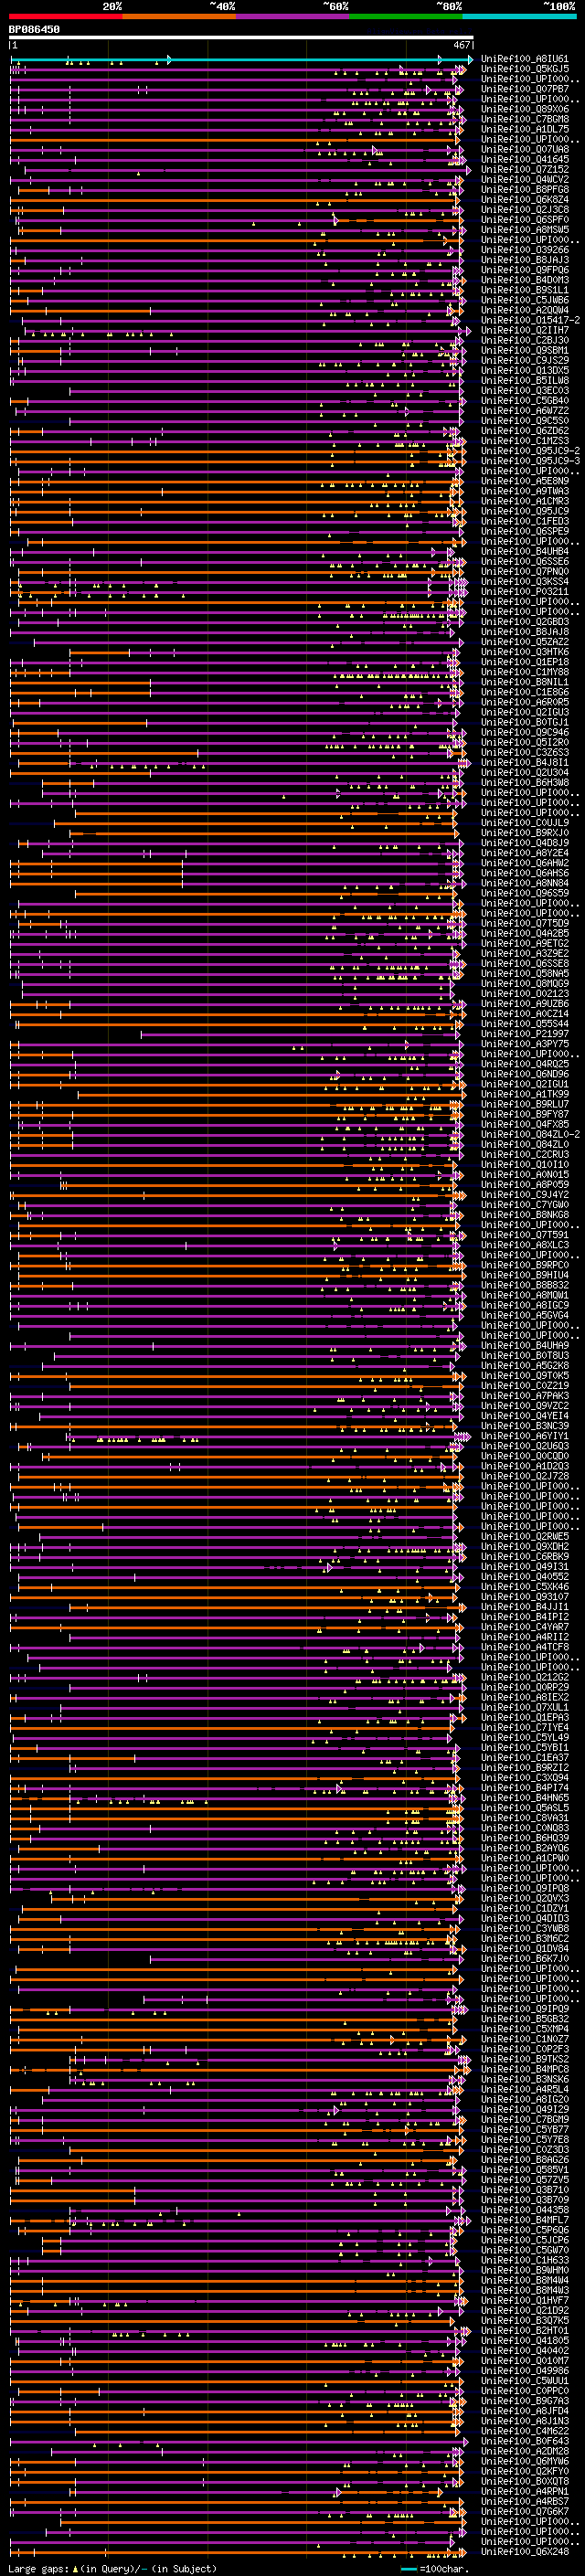Click the orange ~40% identity legend segment
Image resolution: width=585 pixels, height=2576 pixels.
(x=179, y=16)
